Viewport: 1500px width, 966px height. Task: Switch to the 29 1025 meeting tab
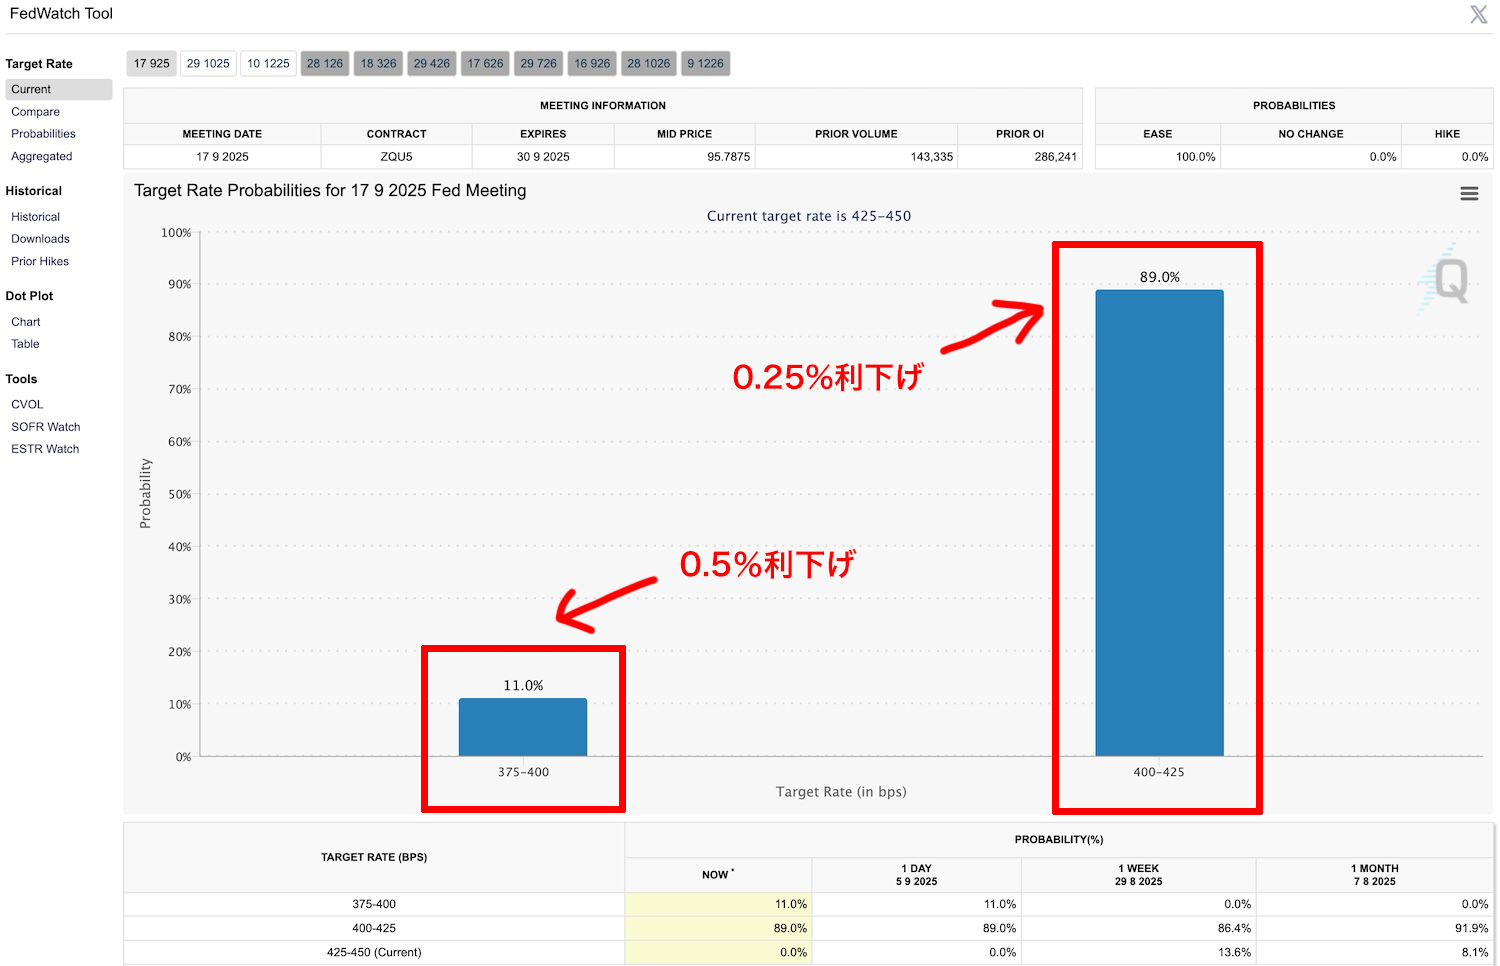point(208,64)
